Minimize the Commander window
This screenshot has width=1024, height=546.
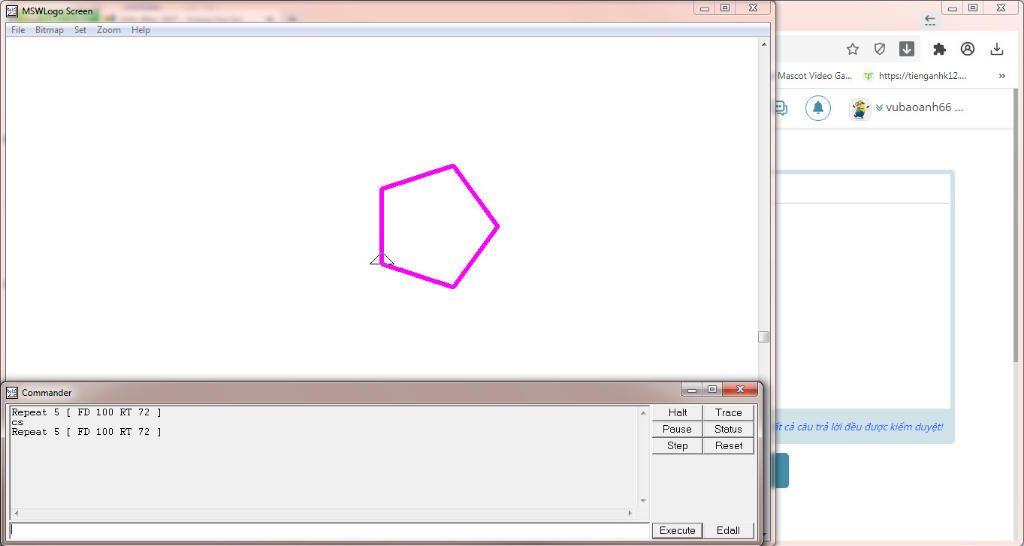click(x=692, y=389)
